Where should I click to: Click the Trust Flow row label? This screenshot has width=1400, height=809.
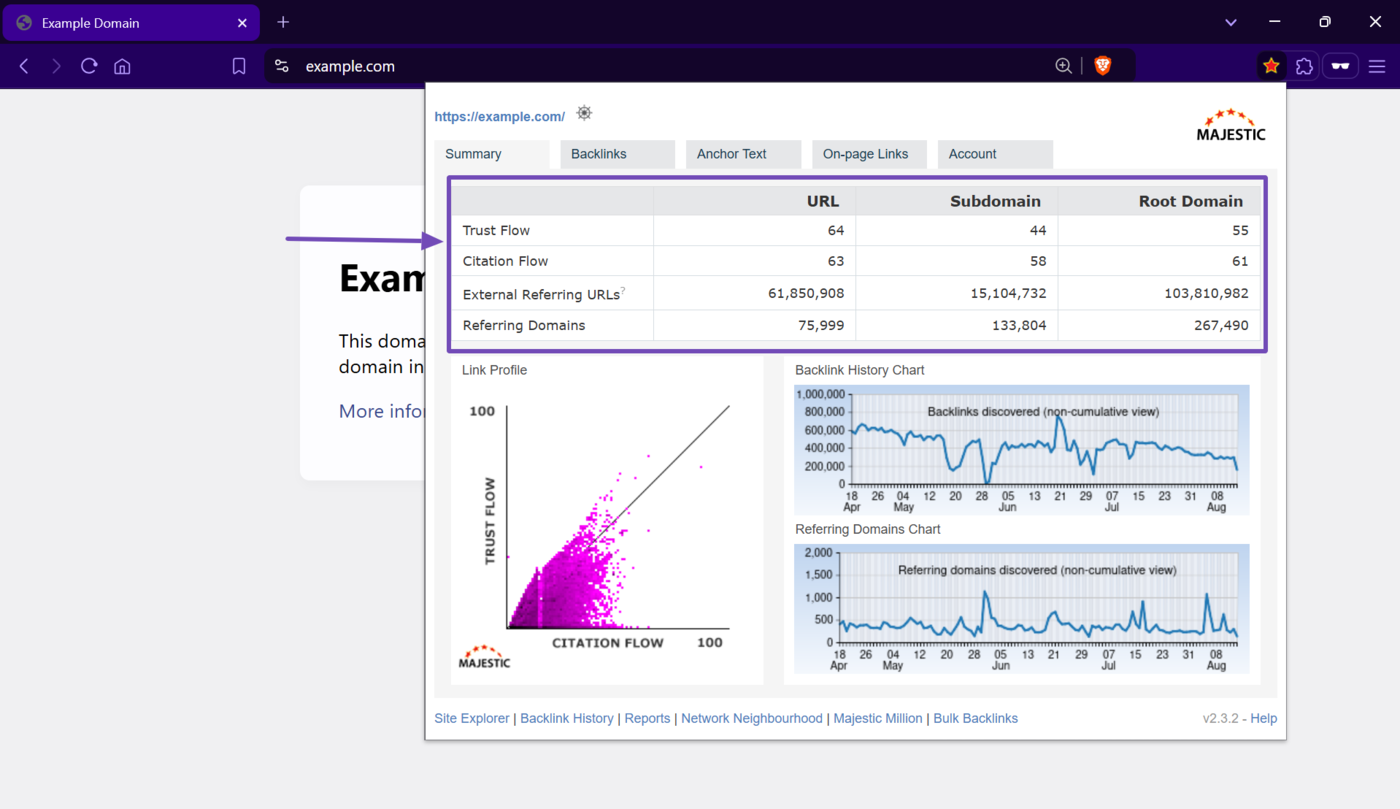pos(496,230)
